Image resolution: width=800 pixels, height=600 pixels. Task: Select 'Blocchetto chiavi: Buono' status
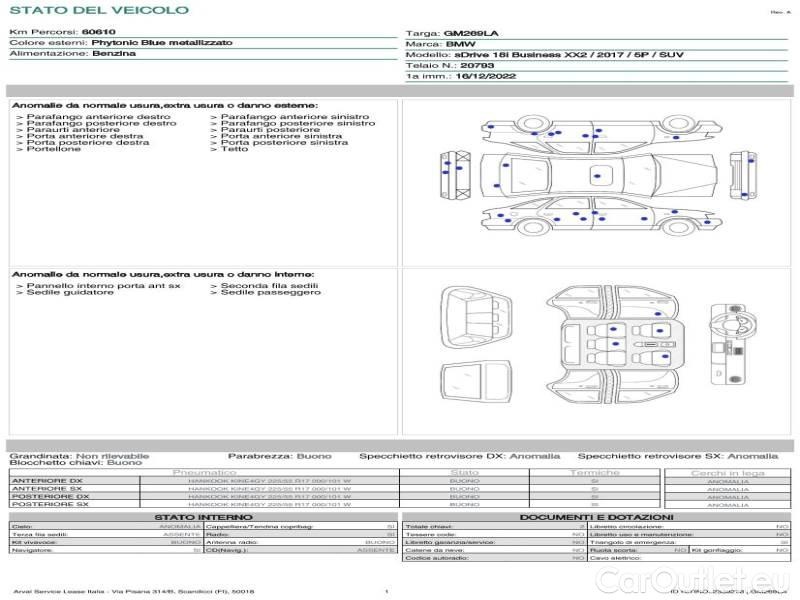pos(76,463)
